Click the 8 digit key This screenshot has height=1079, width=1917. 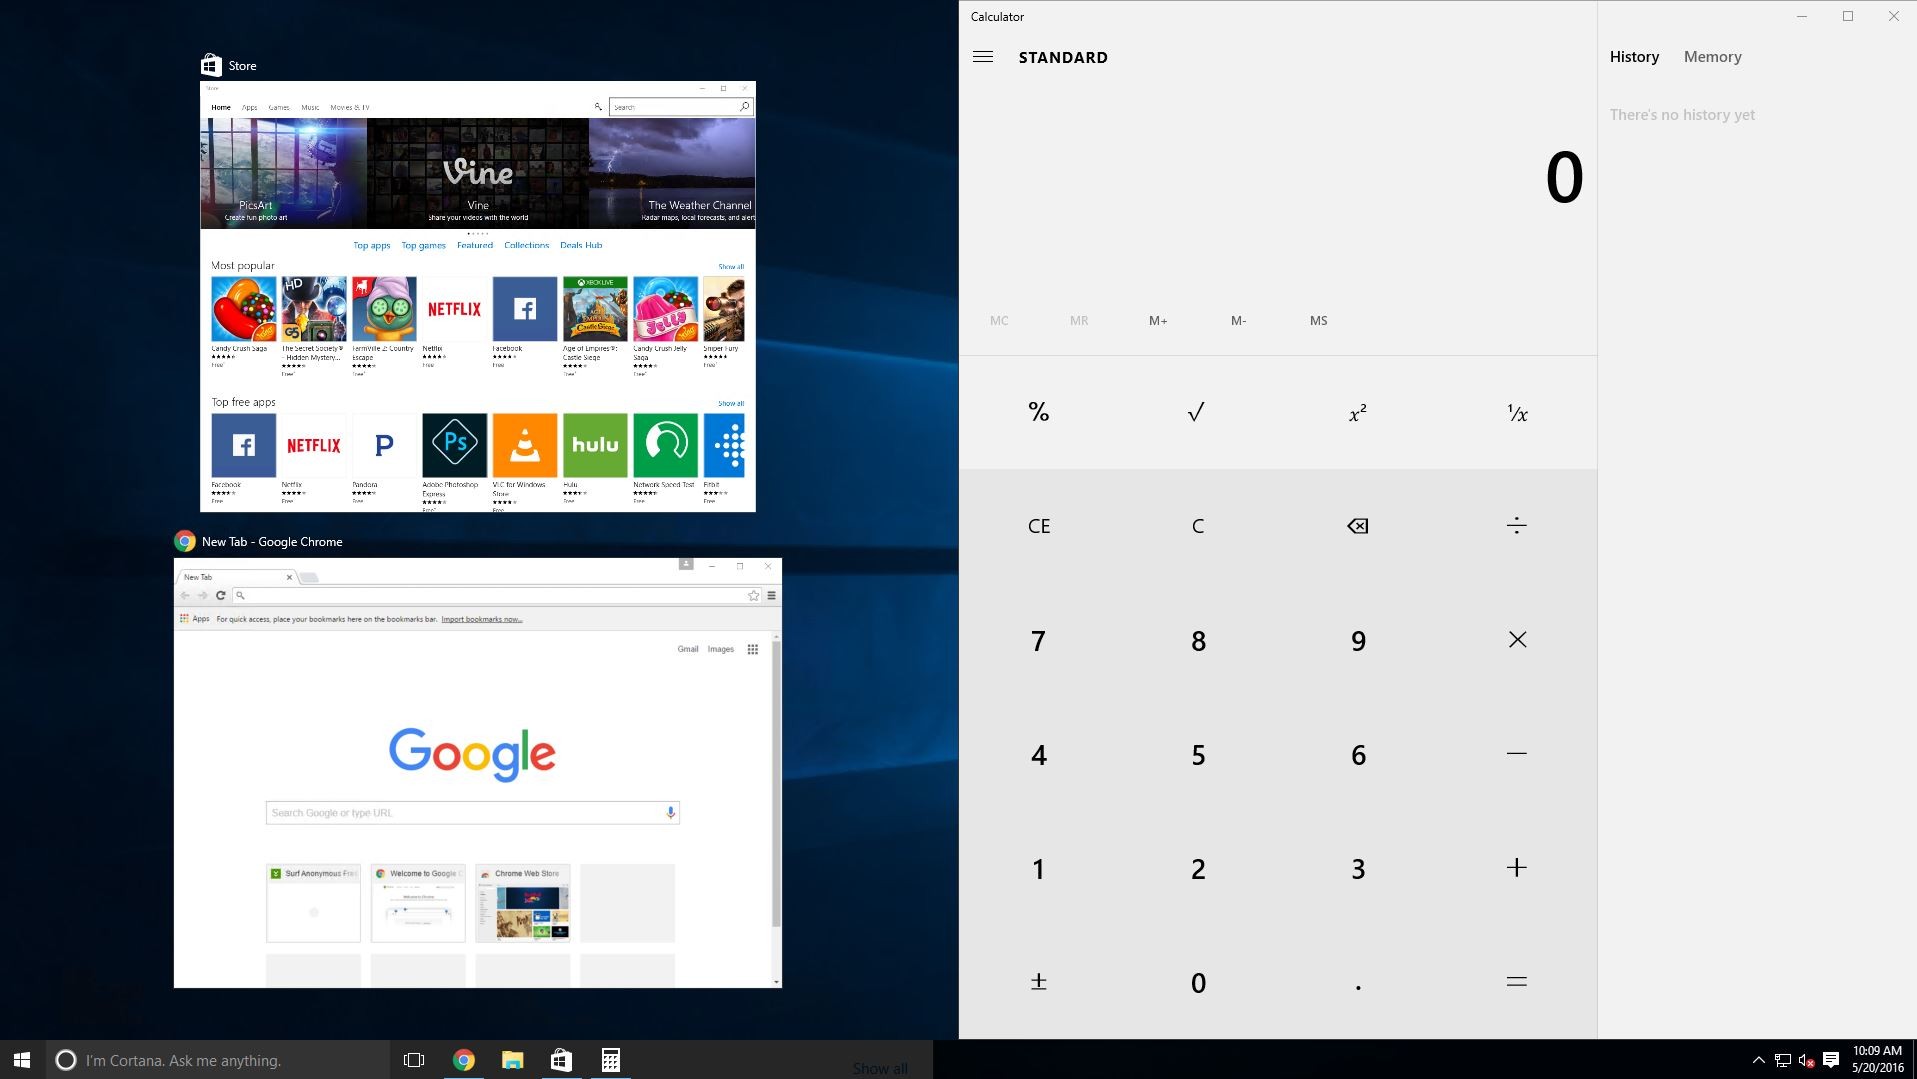click(1197, 640)
